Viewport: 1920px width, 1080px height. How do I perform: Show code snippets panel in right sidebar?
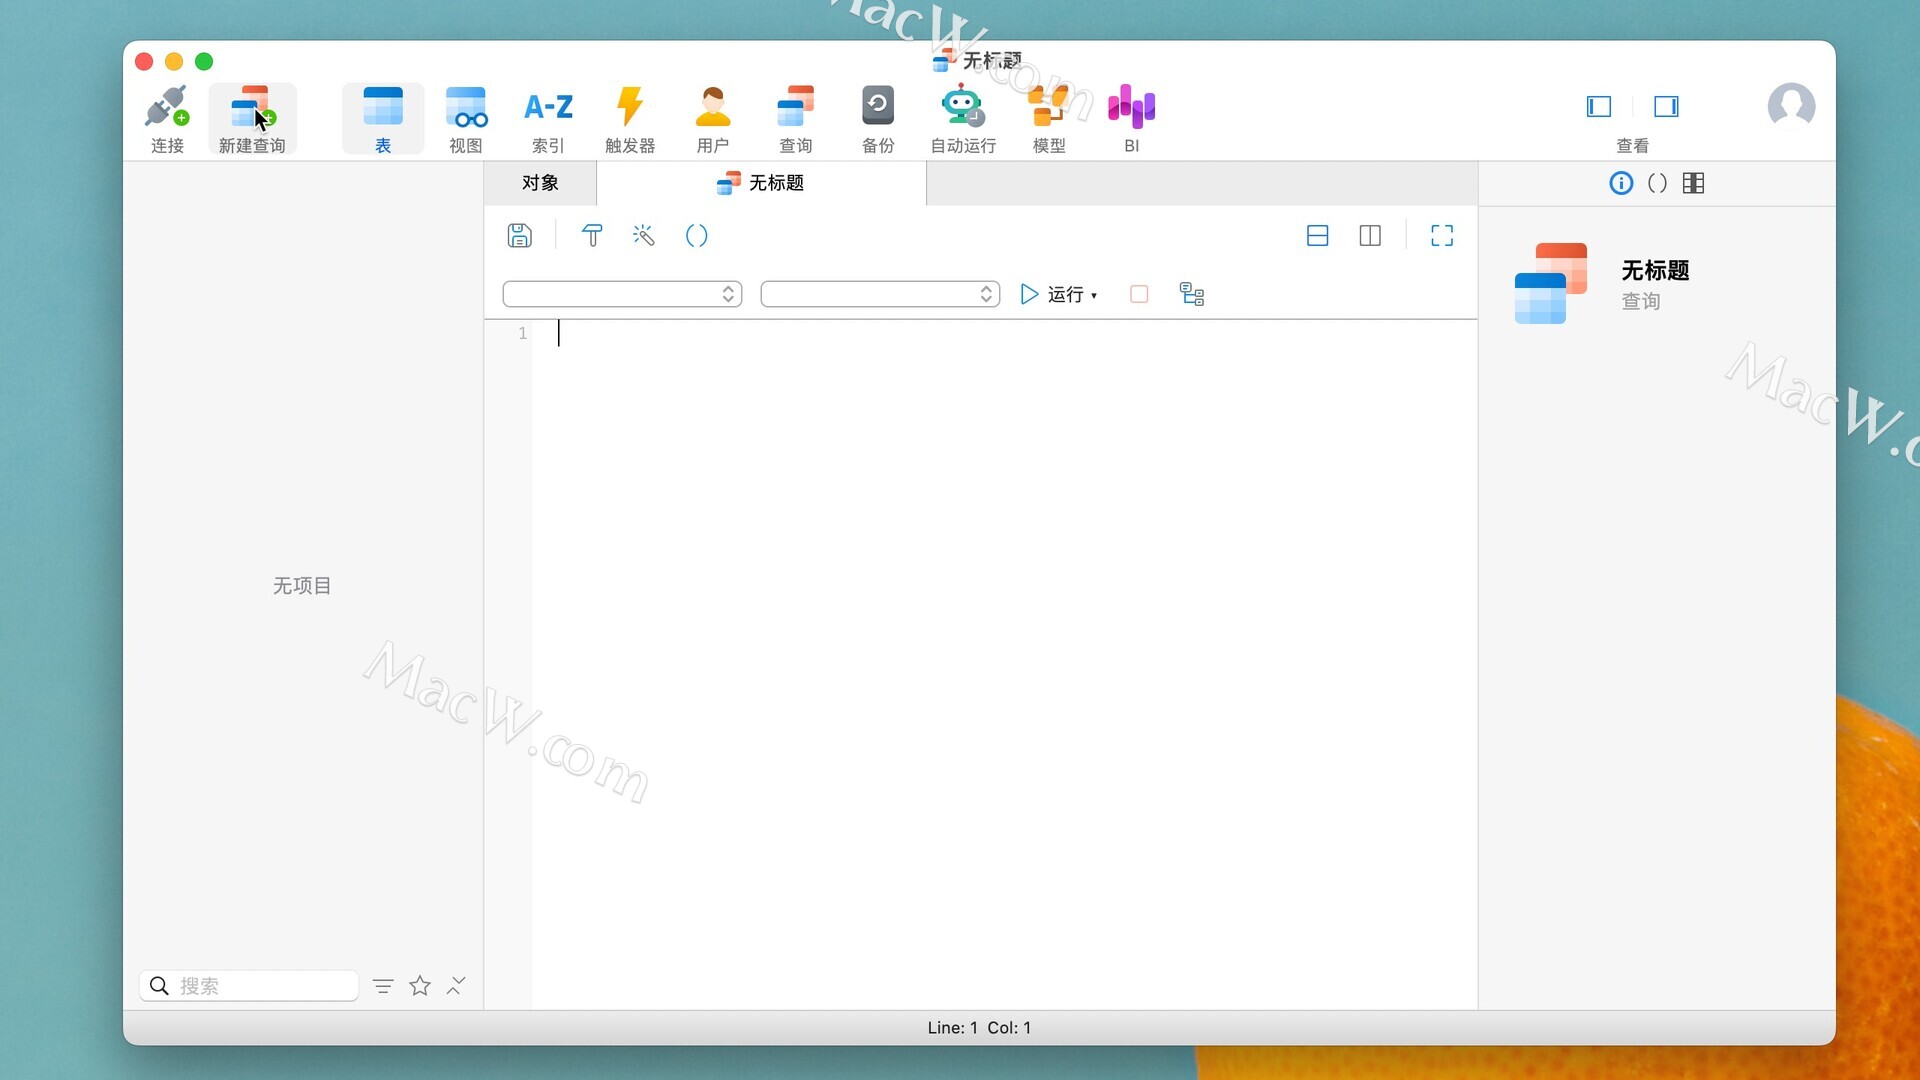(x=1657, y=183)
